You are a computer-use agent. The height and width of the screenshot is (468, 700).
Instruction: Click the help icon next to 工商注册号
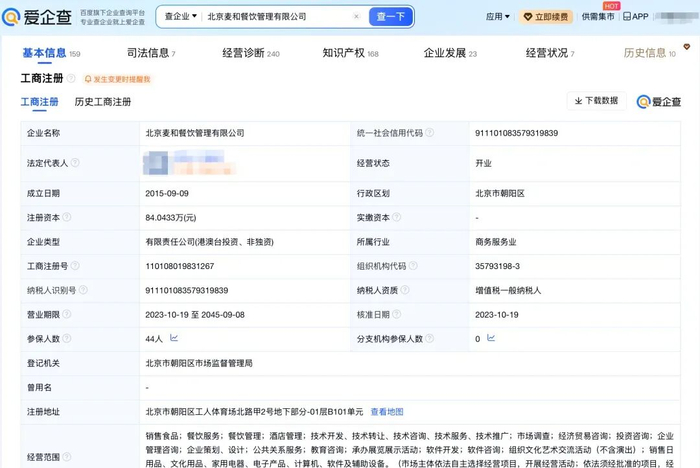[x=75, y=266]
